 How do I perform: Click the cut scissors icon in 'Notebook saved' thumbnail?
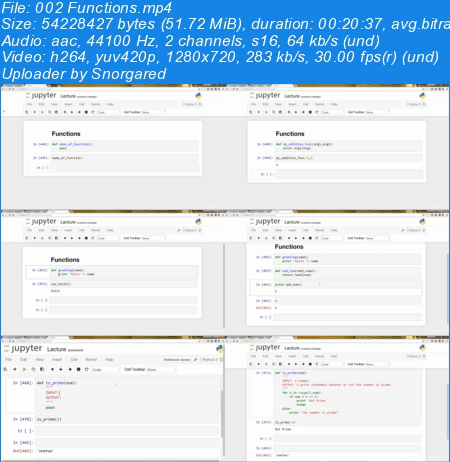pyautogui.click(x=24, y=369)
